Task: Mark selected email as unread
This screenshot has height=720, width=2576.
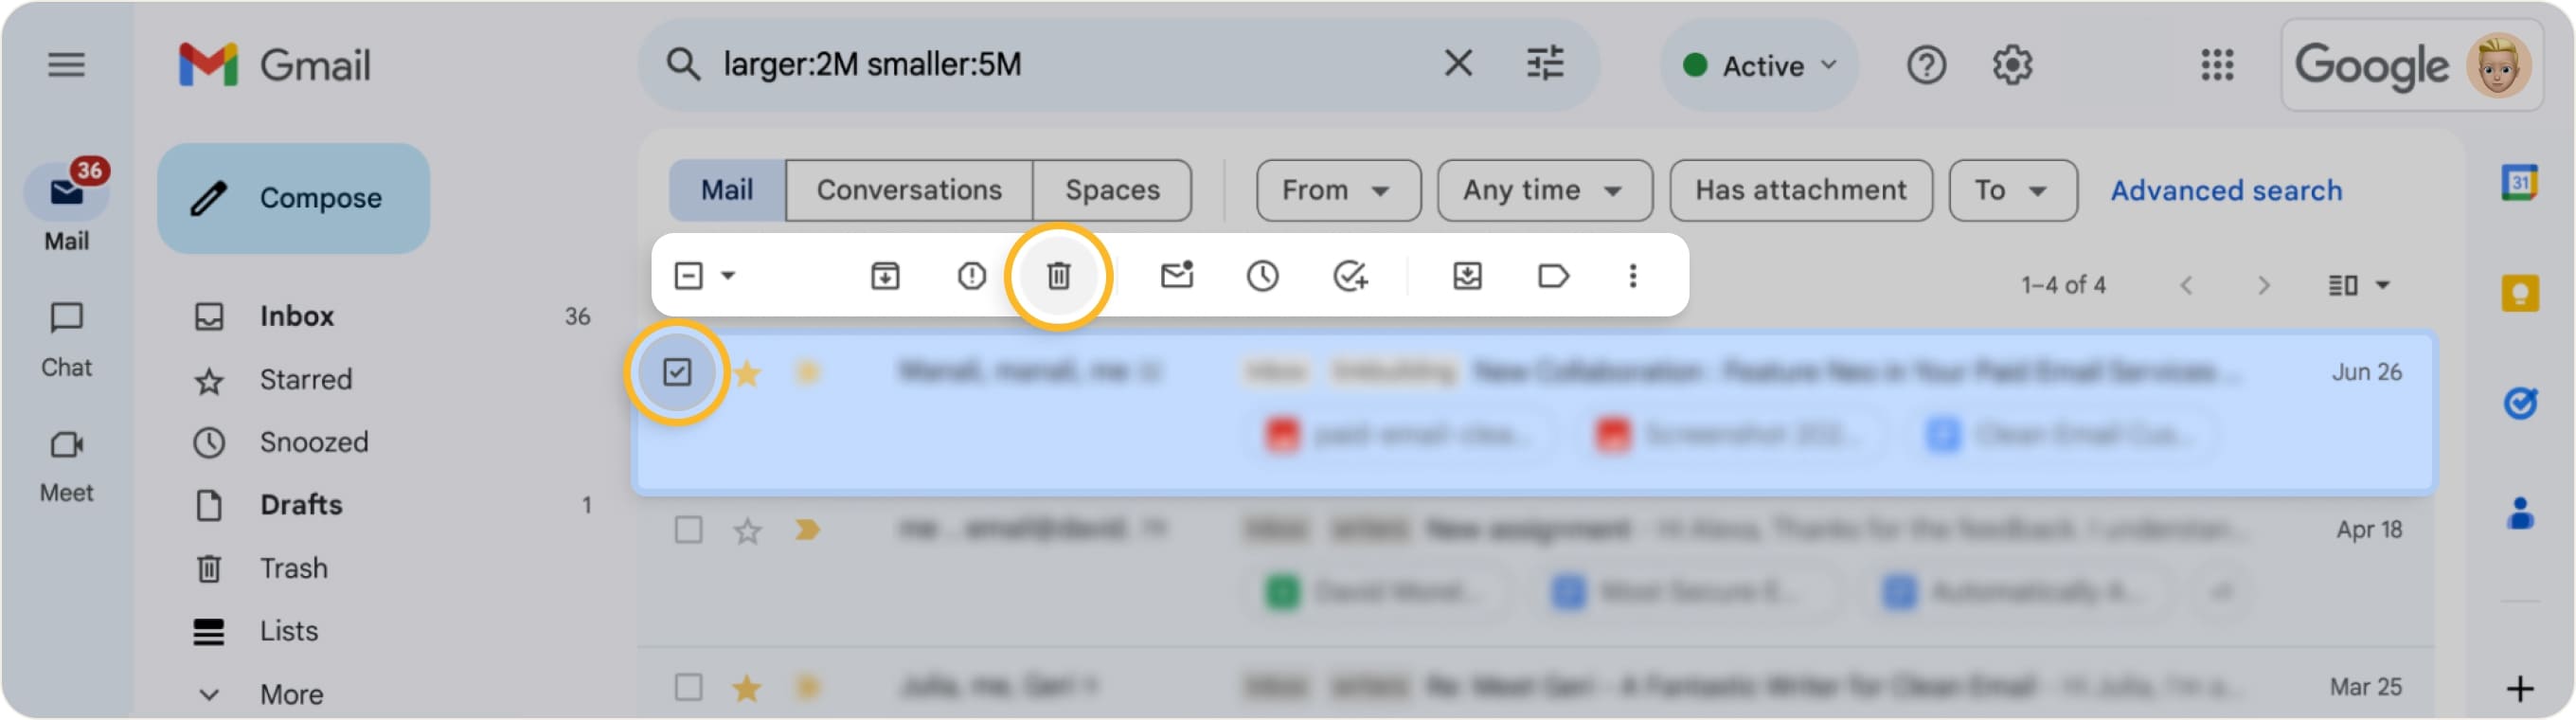Action: point(1176,276)
